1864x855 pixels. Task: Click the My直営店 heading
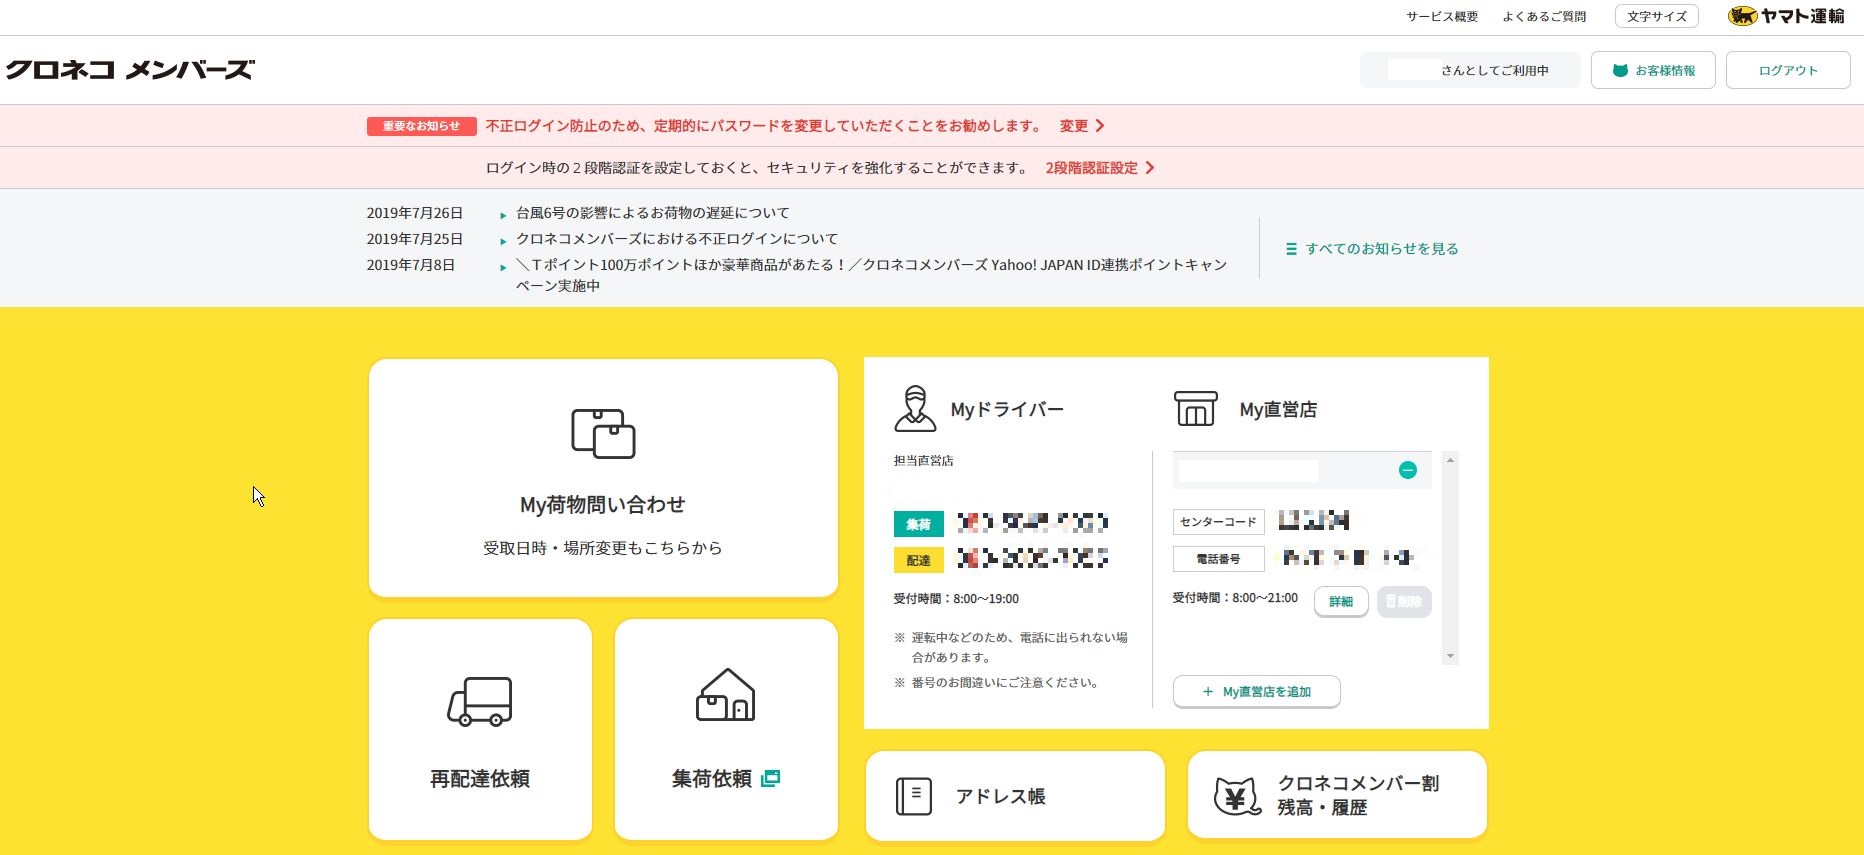(x=1278, y=409)
